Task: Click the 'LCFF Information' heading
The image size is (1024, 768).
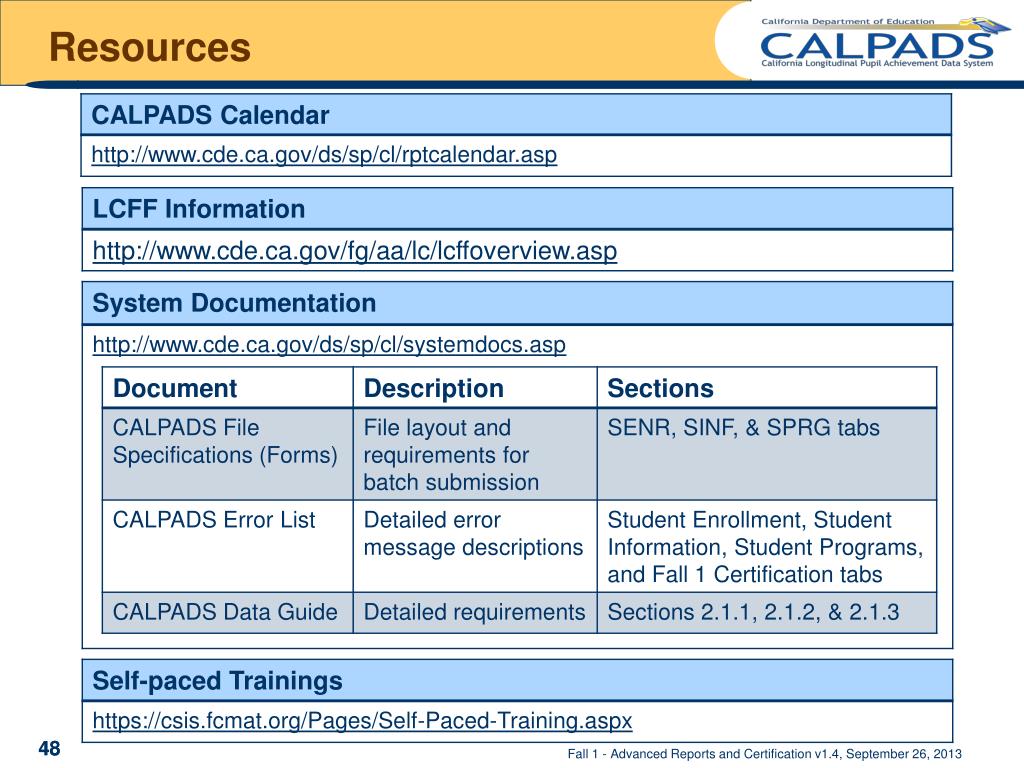Action: click(x=199, y=209)
